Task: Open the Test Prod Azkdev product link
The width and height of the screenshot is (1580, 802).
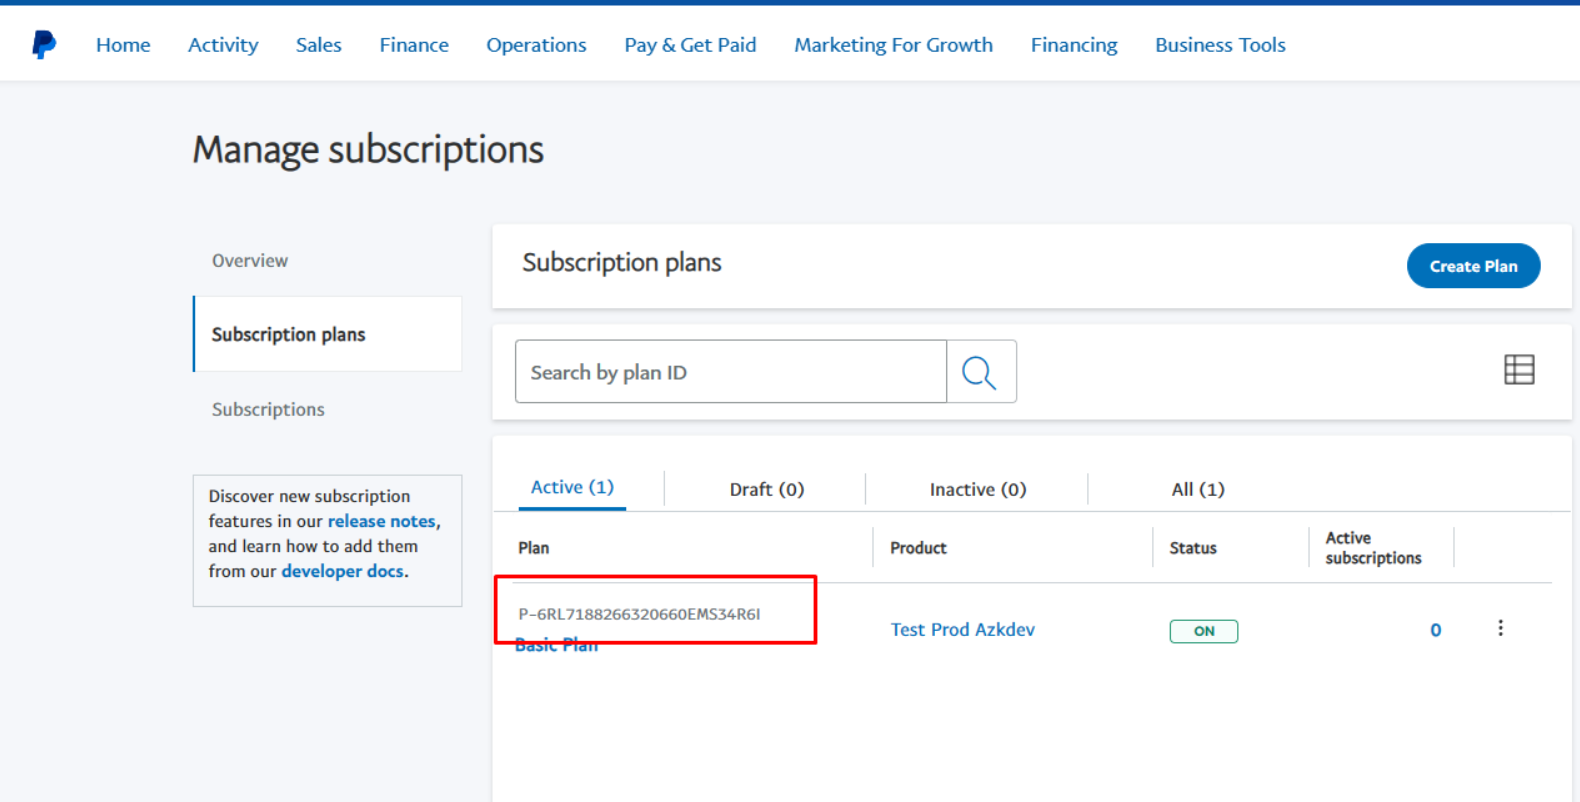Action: click(962, 629)
